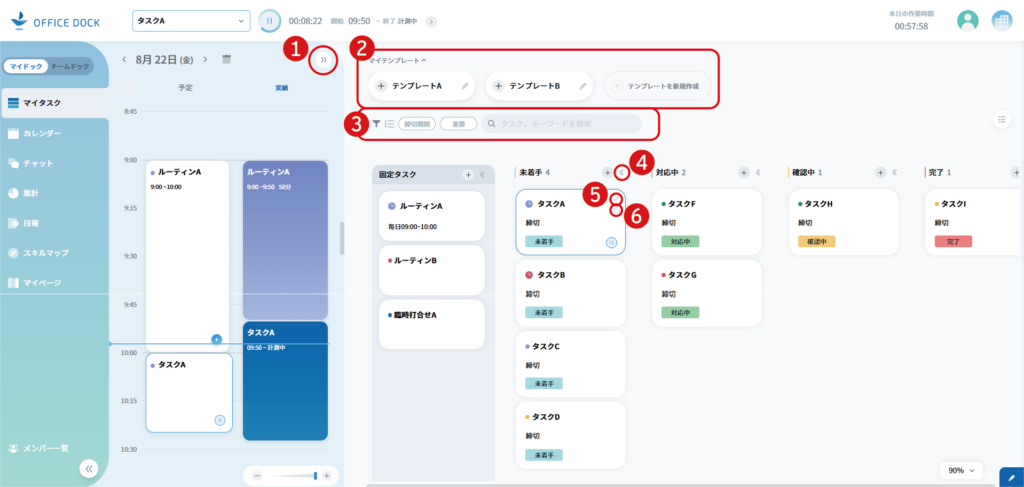Click テンプレートを新規作成 button
The image size is (1024, 487).
point(658,87)
